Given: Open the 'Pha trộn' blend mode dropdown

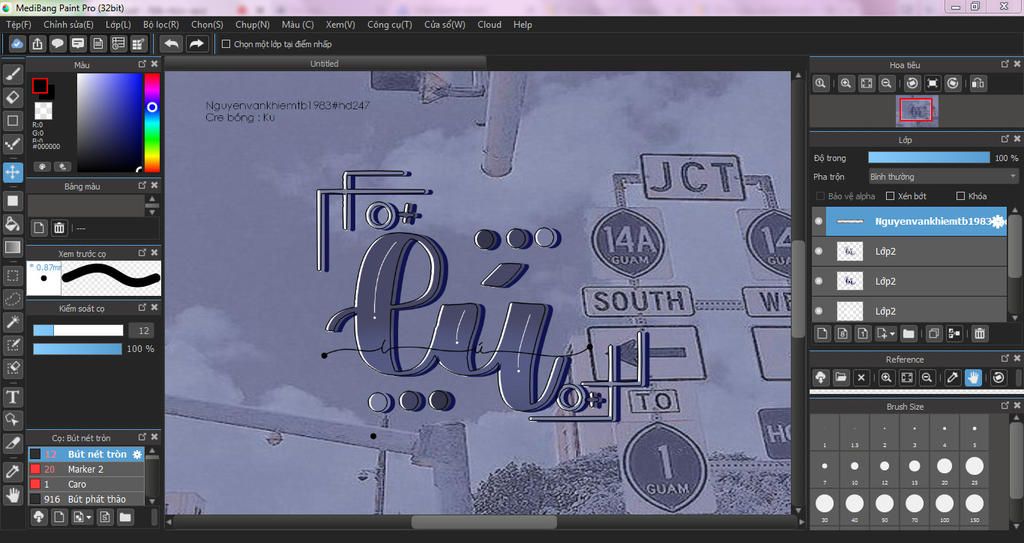Looking at the screenshot, I should click(943, 176).
